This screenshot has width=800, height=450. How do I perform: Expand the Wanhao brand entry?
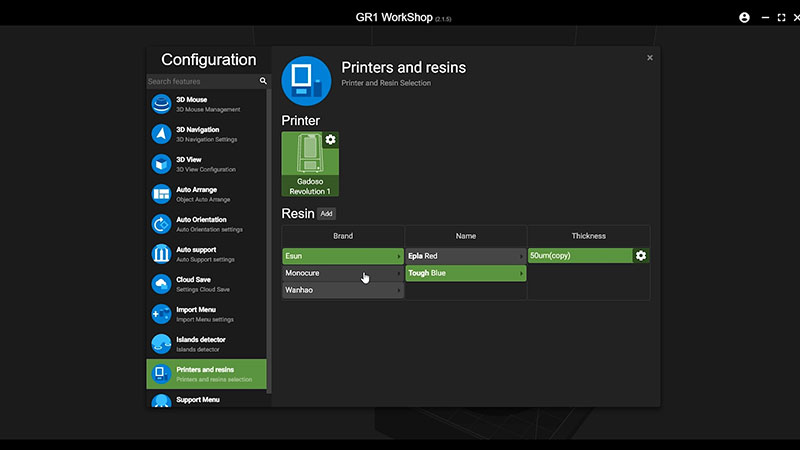click(x=342, y=290)
